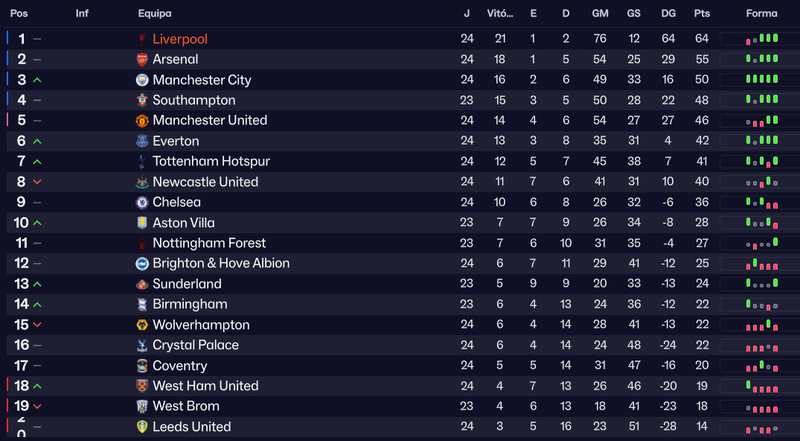Click Everton's form indicator bars

[x=762, y=140]
